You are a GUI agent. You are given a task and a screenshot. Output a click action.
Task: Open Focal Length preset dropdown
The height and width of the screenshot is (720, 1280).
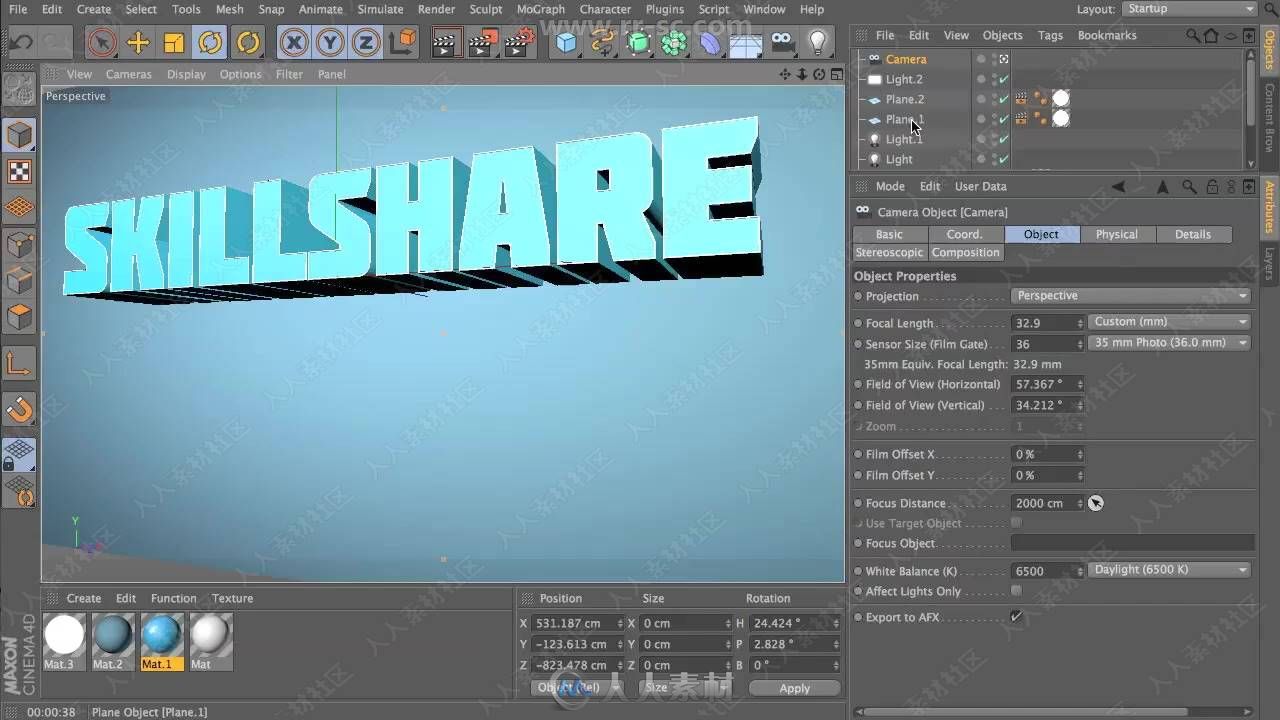(x=1169, y=322)
